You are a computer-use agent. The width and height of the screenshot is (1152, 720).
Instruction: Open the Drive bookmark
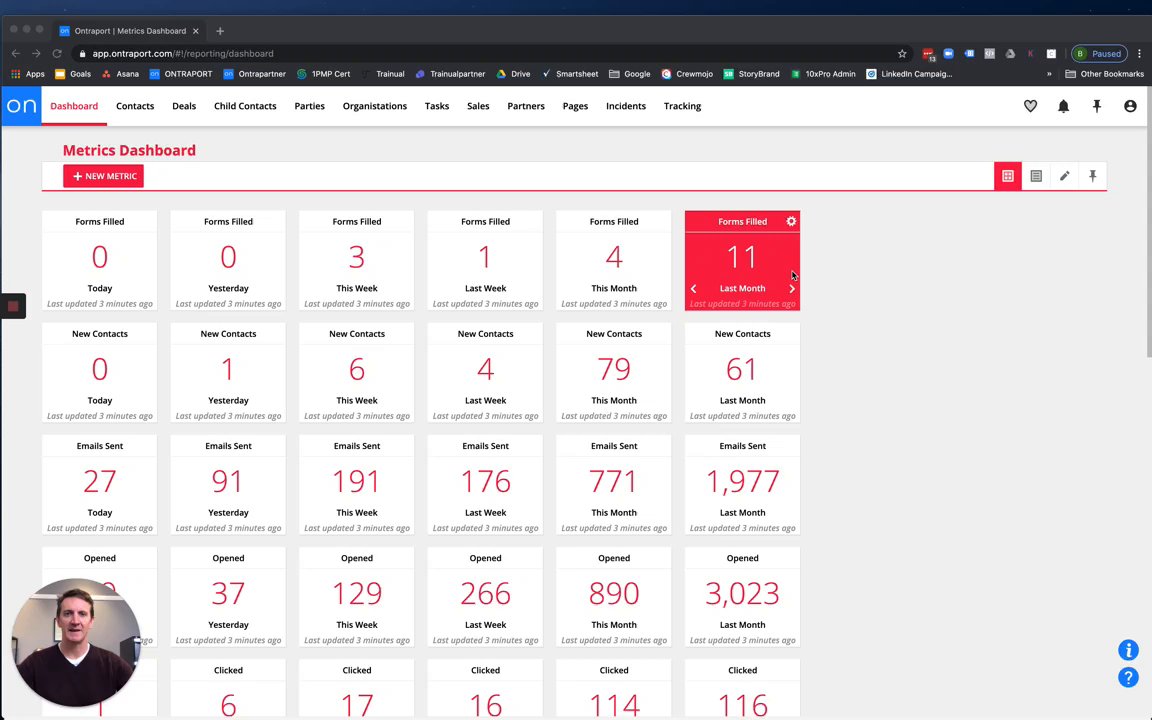[x=513, y=73]
